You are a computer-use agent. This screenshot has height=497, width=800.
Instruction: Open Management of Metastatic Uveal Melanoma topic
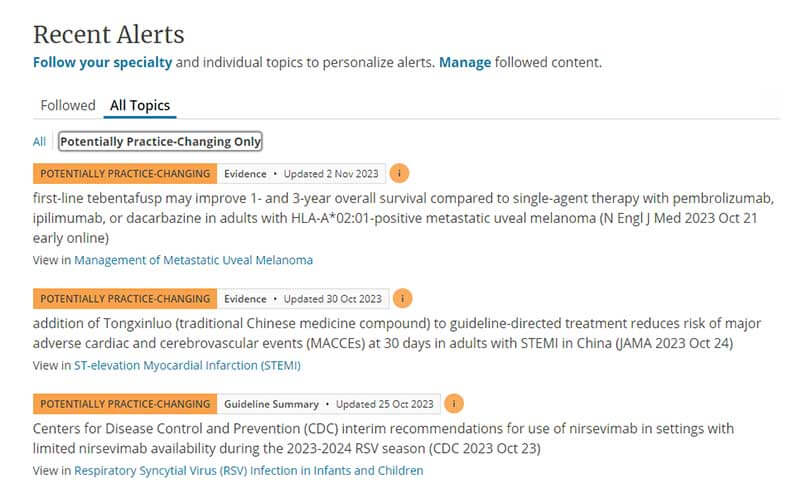193,260
